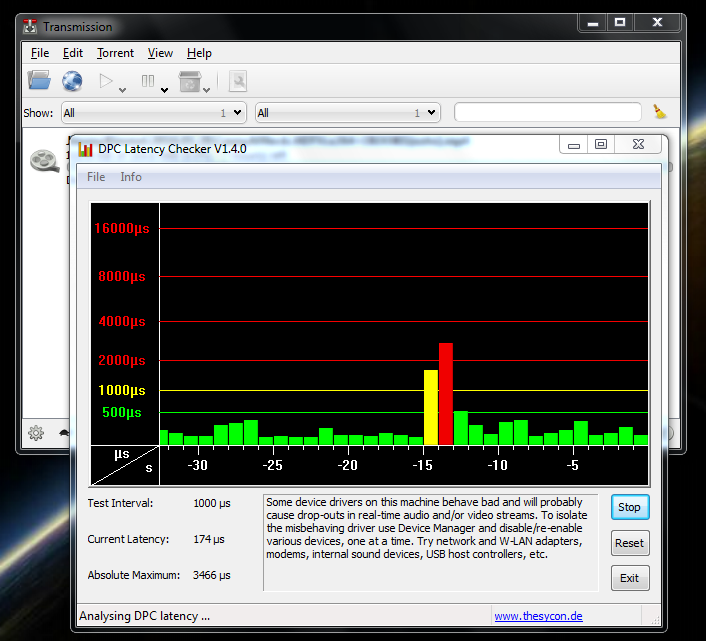Click the Exit button
Viewport: 706px width, 641px height.
630,578
